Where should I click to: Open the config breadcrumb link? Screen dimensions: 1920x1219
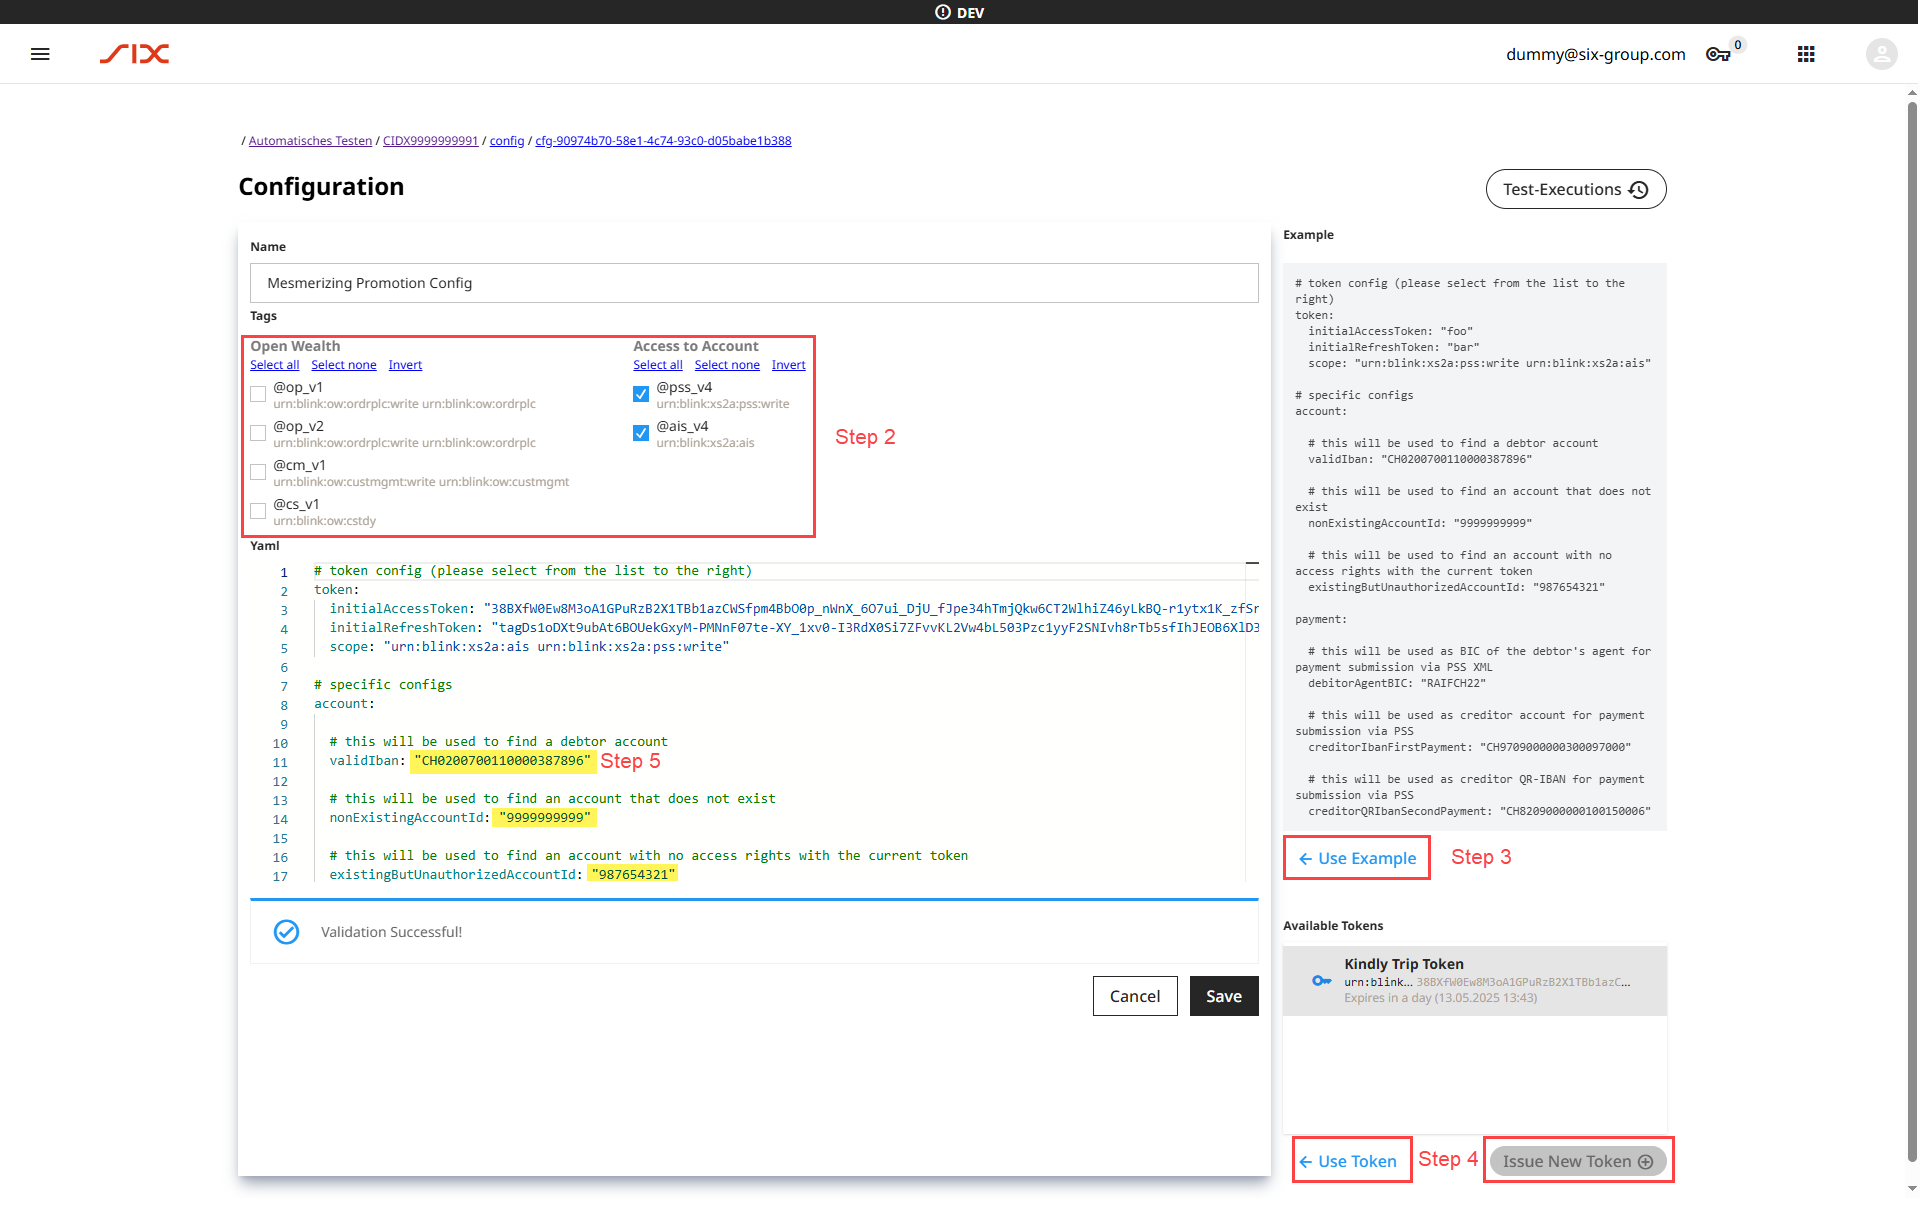coord(507,141)
